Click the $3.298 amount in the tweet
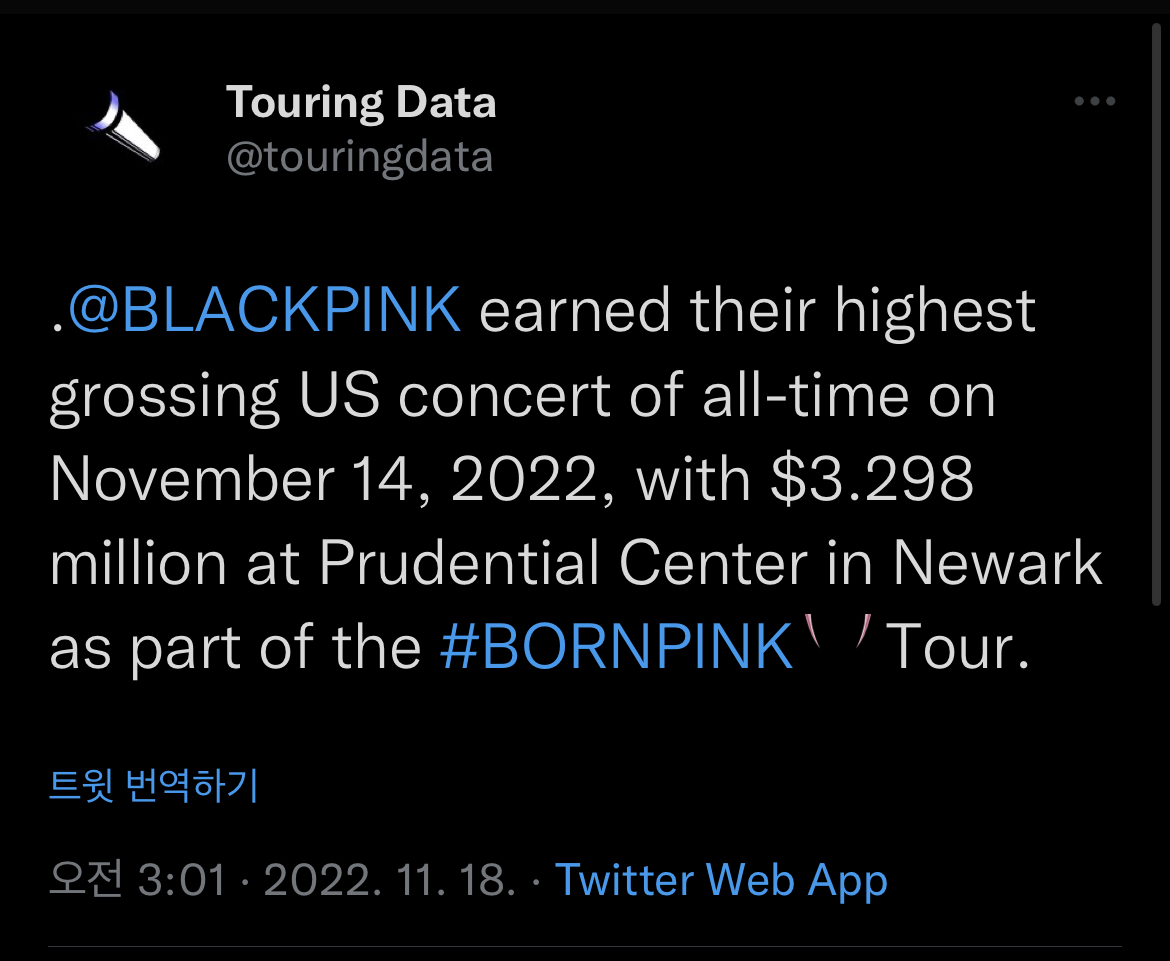This screenshot has height=961, width=1170. [x=872, y=479]
